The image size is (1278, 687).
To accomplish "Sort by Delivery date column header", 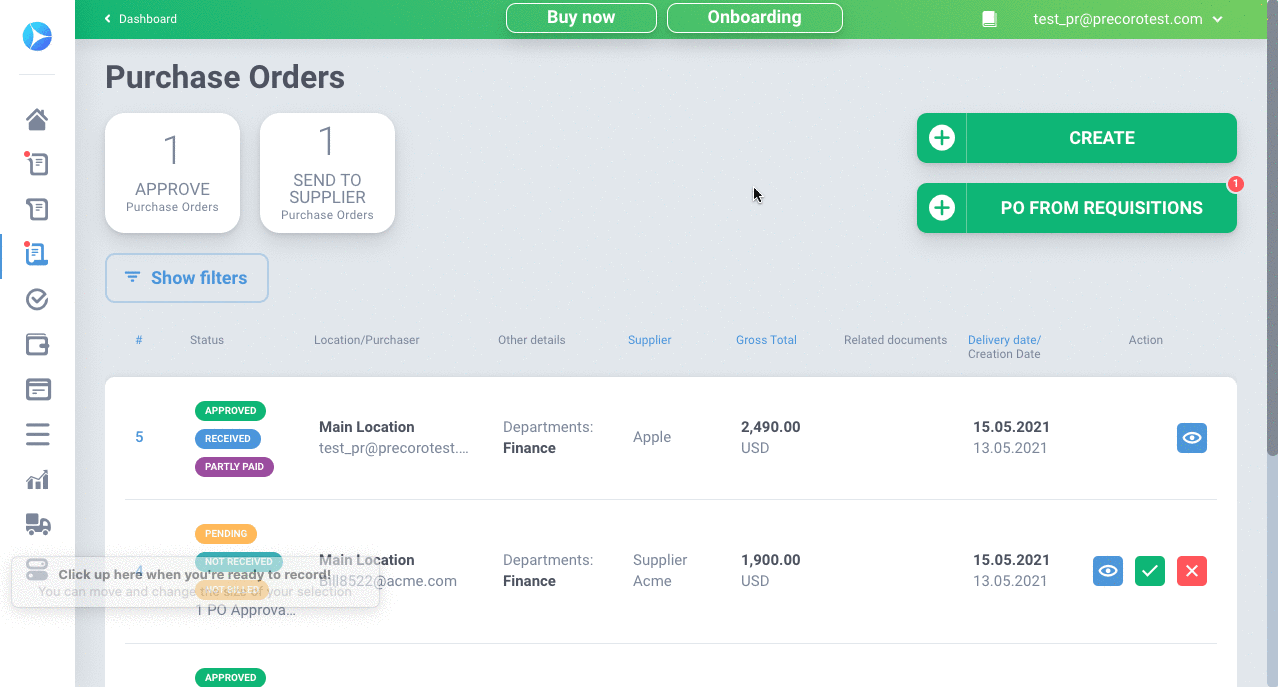I will (x=1004, y=340).
